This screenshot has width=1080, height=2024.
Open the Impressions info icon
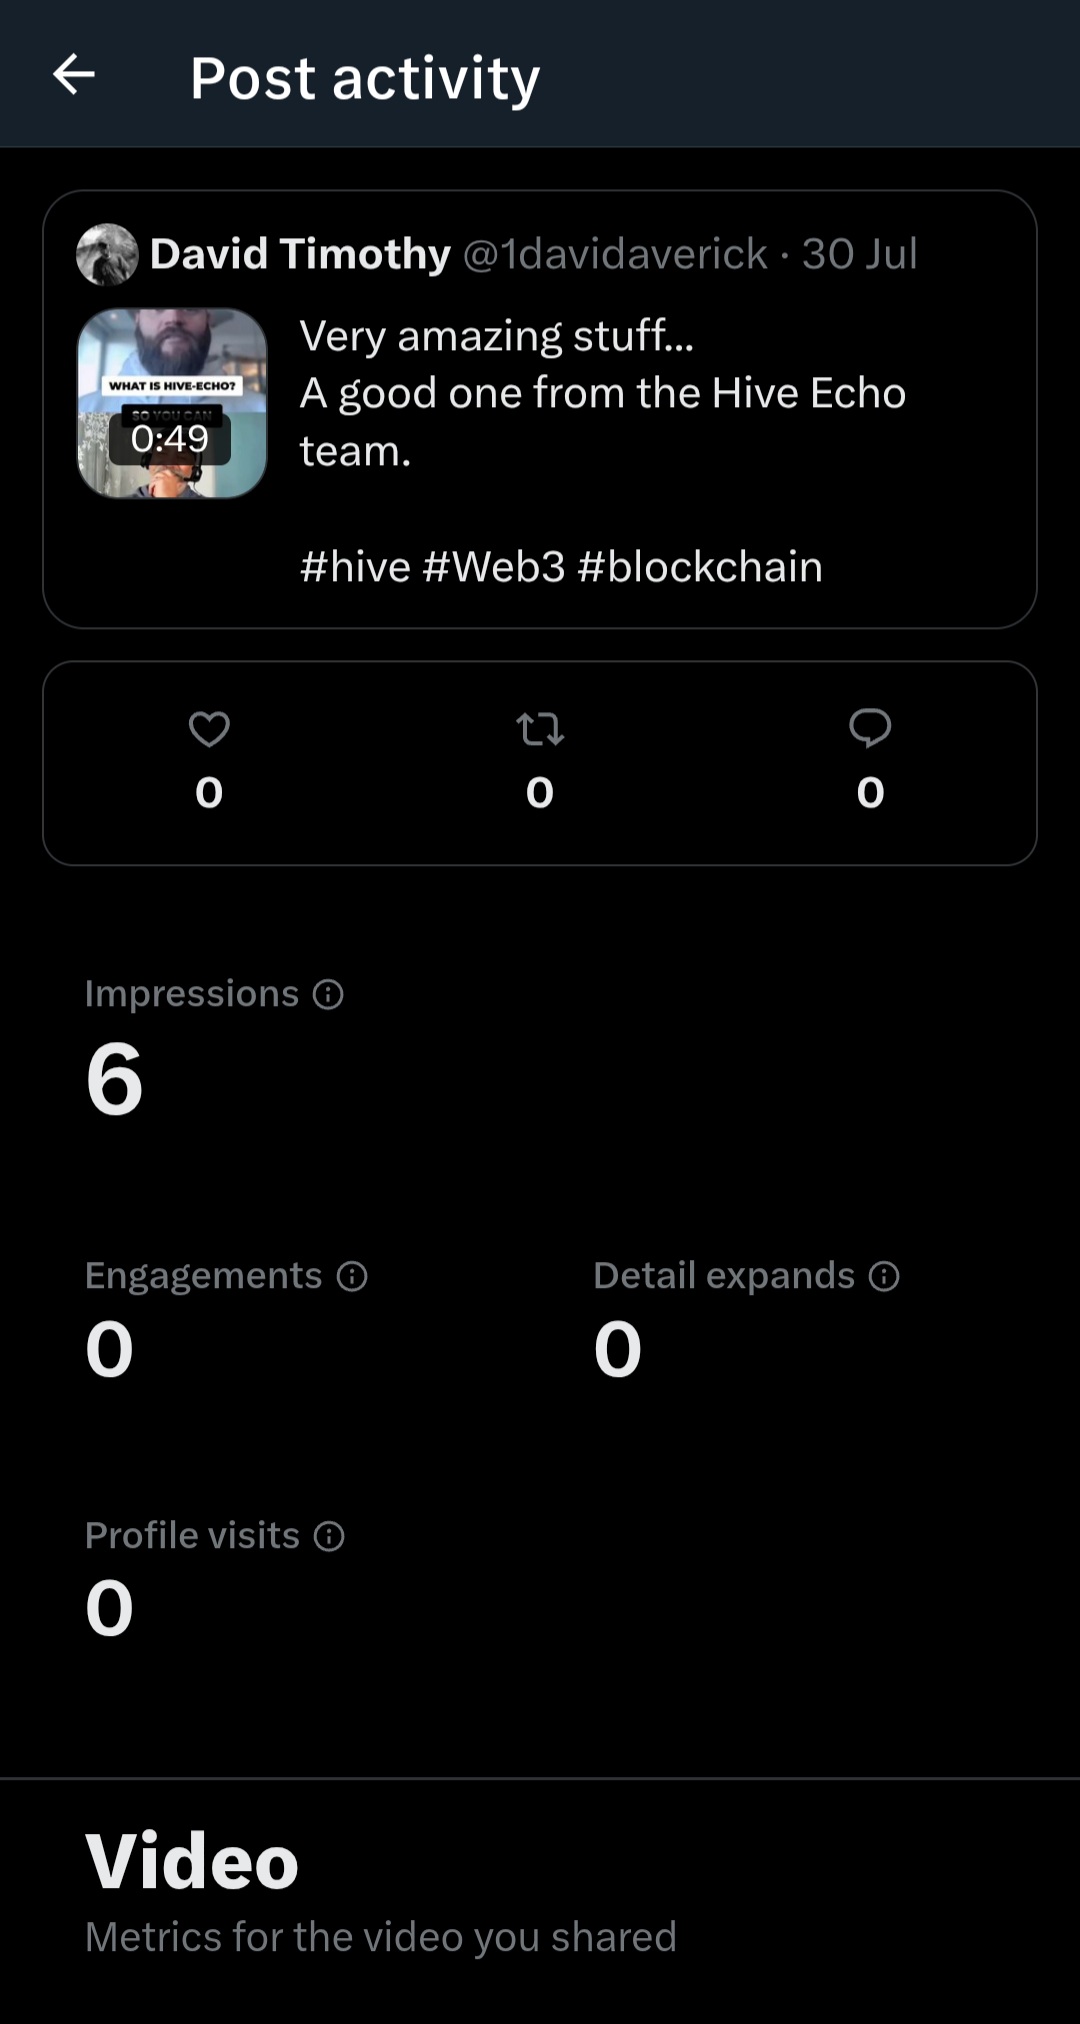(328, 994)
